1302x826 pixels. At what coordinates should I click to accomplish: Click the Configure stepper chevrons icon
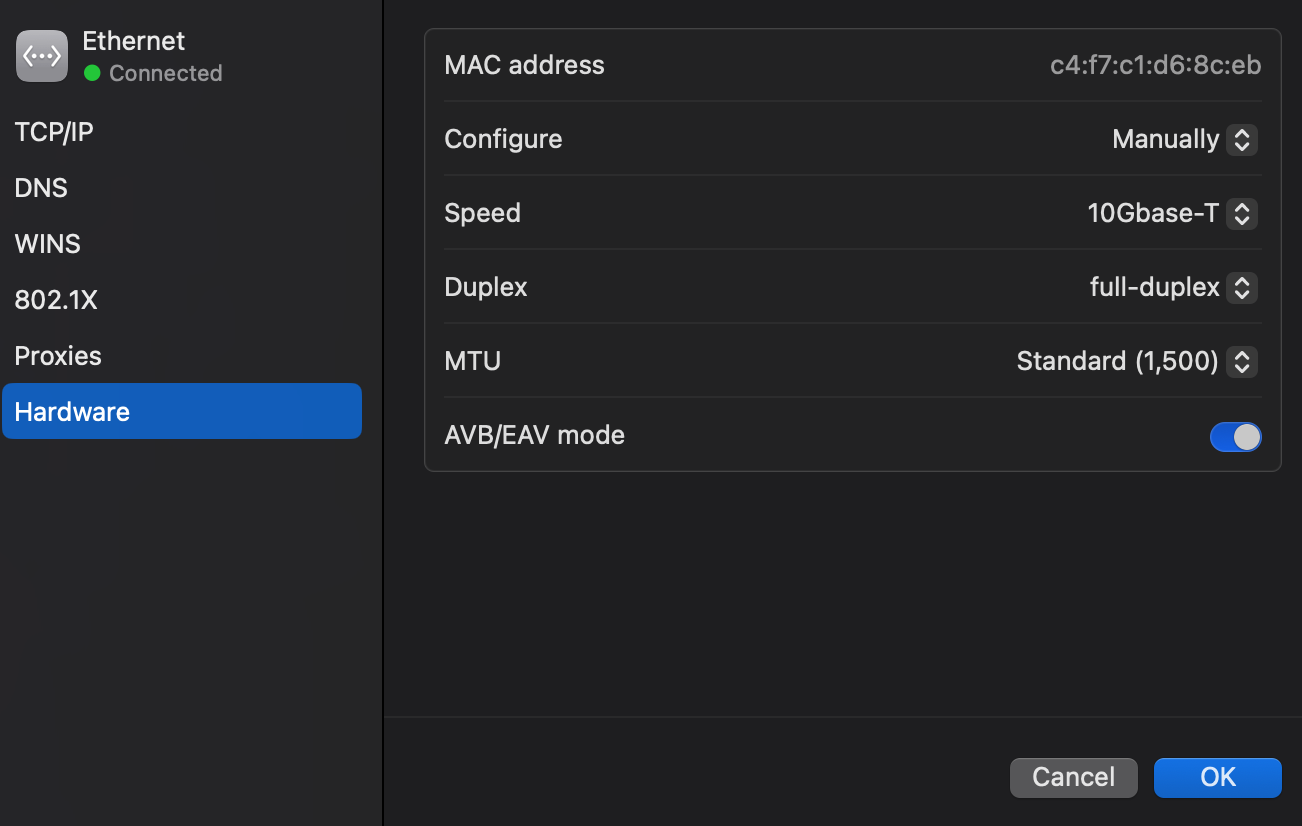click(x=1241, y=139)
